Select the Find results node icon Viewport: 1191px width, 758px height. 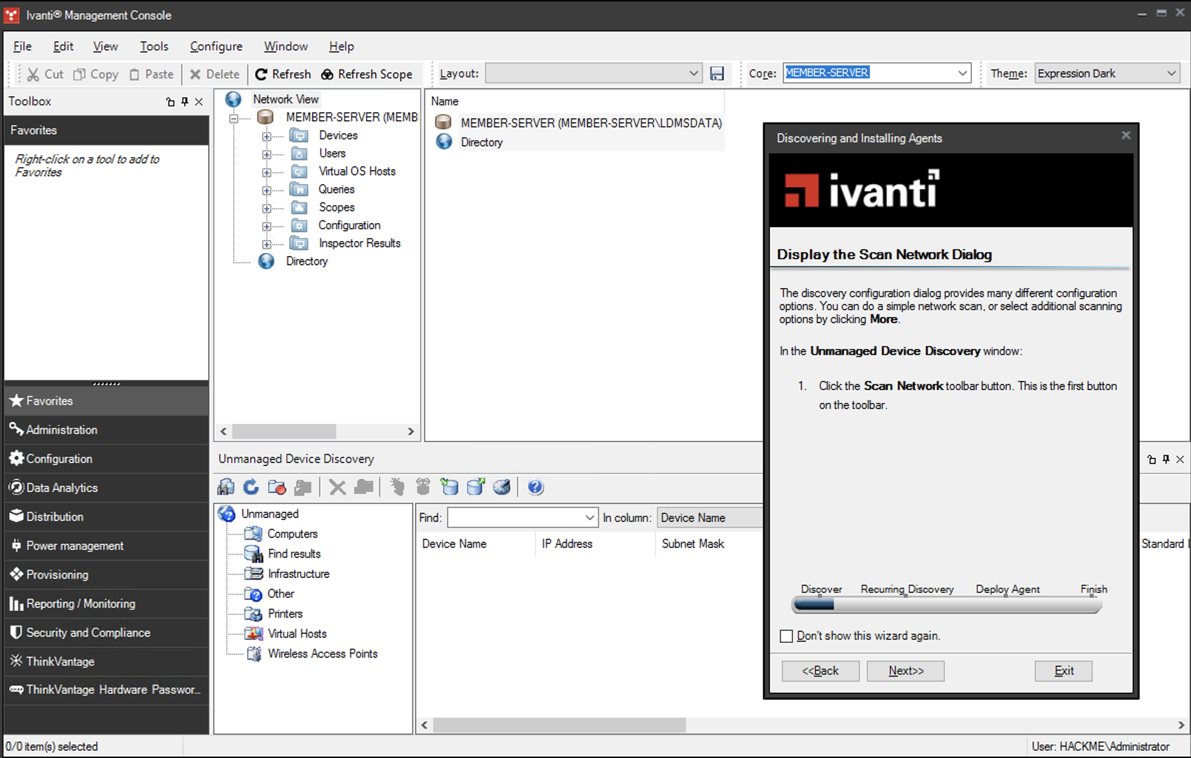coord(253,554)
